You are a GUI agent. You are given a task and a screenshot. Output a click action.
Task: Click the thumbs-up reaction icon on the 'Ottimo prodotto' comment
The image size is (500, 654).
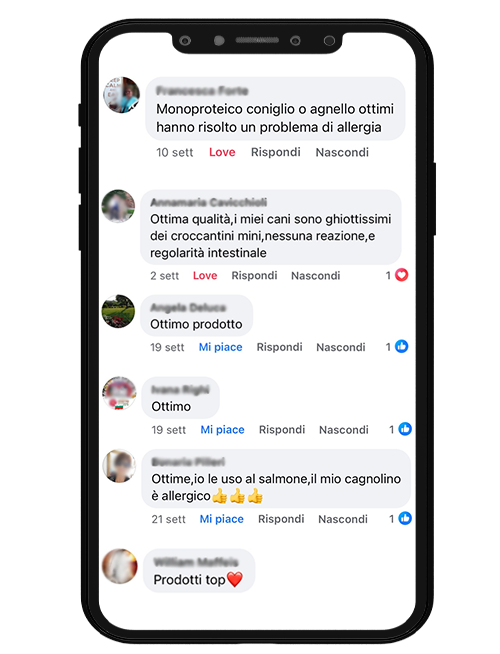[401, 346]
